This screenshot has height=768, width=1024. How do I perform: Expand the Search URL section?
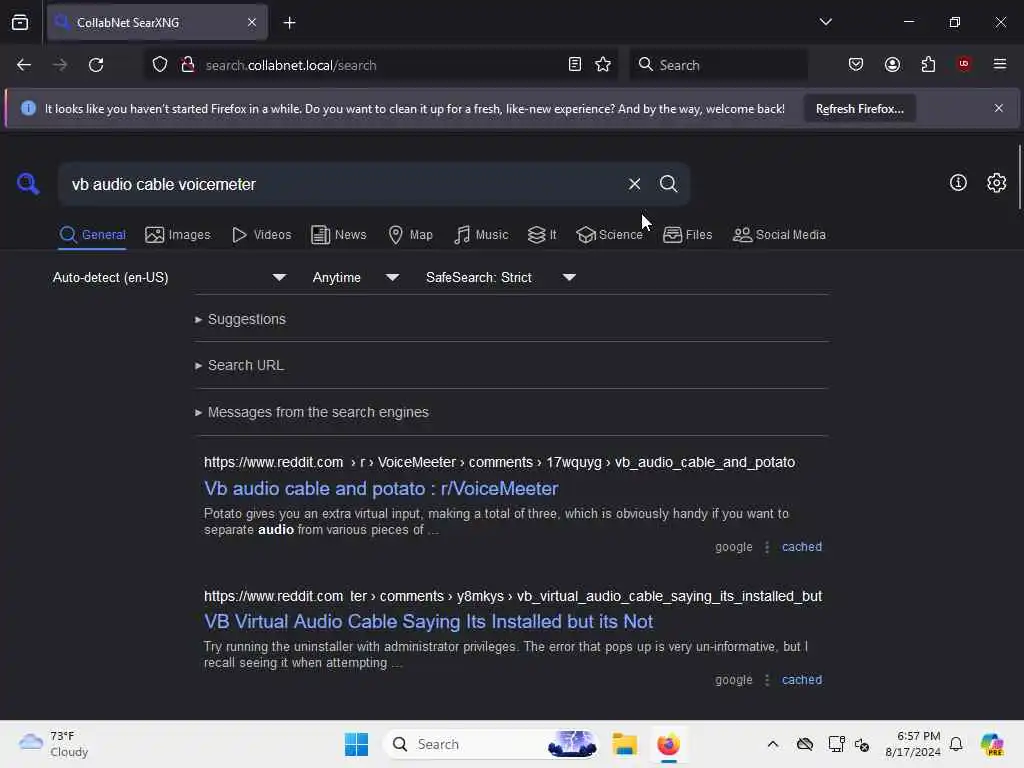pyautogui.click(x=239, y=365)
